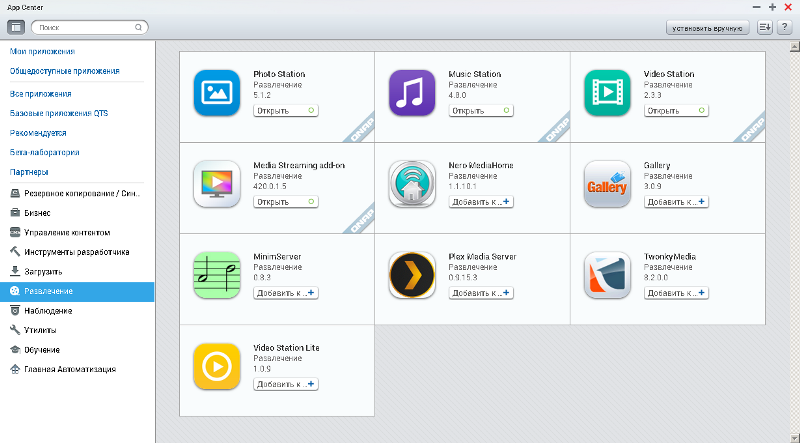The height and width of the screenshot is (443, 800).
Task: Click the Обучение graduation cap icon
Action: click(15, 350)
